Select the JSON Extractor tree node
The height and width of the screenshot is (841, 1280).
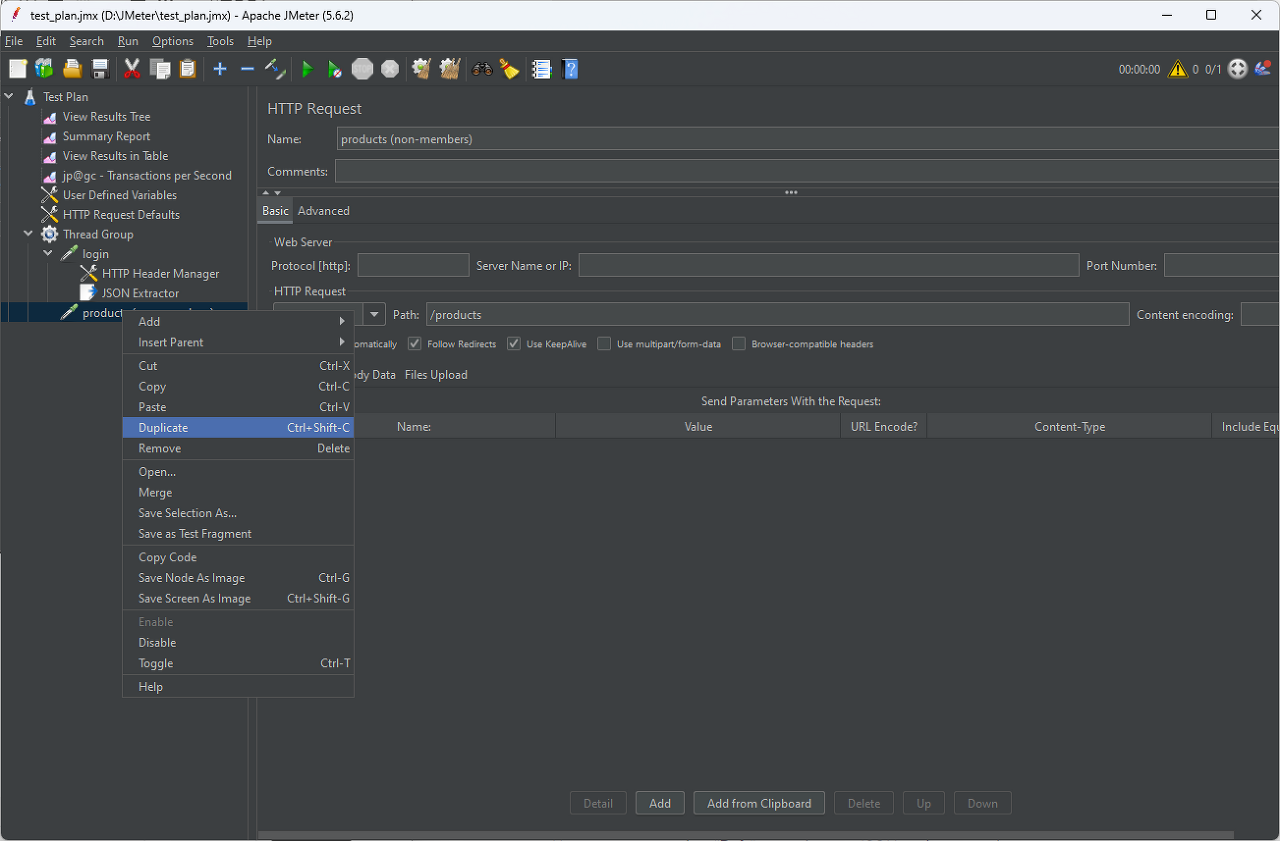pyautogui.click(x=140, y=293)
